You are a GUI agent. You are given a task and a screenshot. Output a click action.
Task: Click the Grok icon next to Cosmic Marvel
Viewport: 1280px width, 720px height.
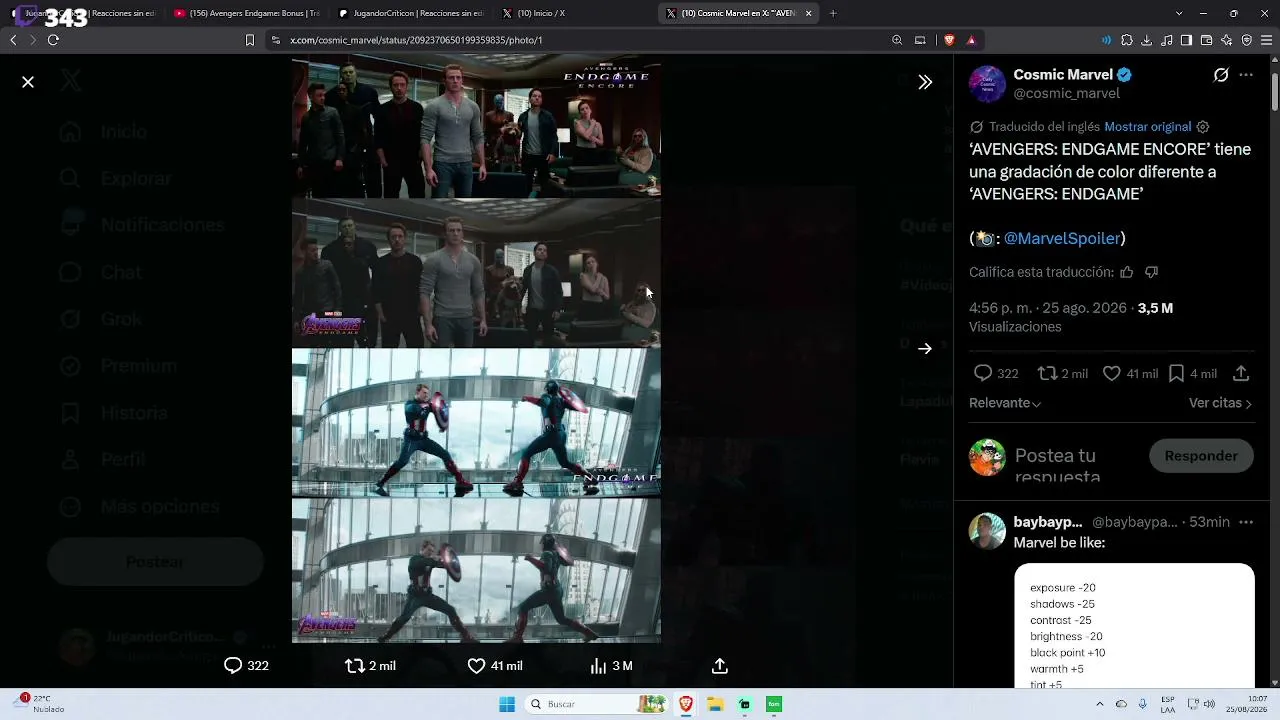(x=1221, y=75)
